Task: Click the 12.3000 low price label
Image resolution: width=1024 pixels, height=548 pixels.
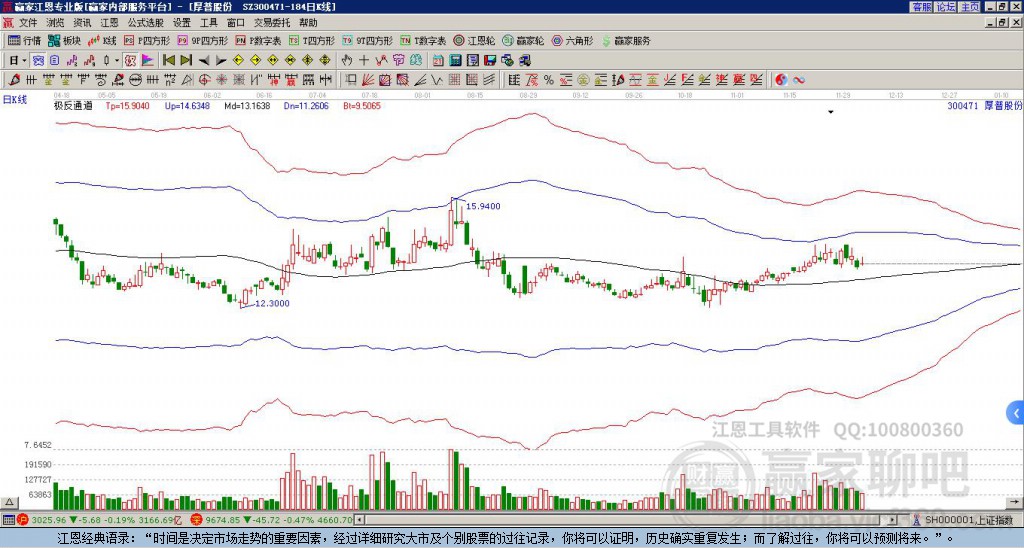Action: tap(272, 304)
